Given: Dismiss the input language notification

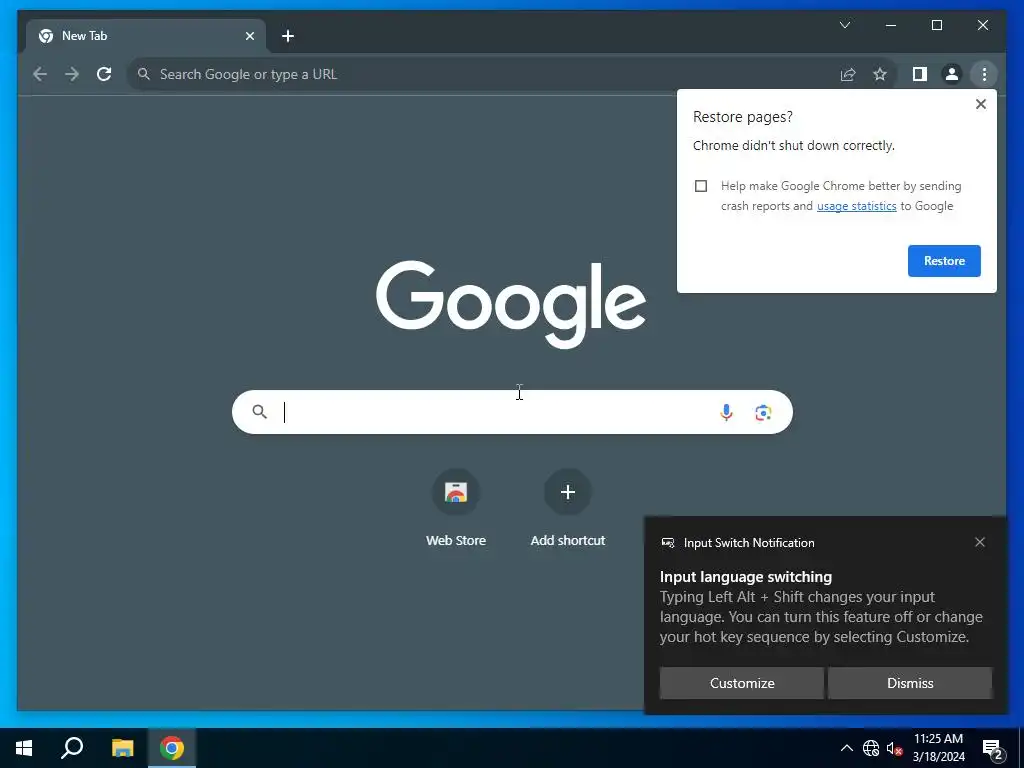Looking at the screenshot, I should (910, 683).
